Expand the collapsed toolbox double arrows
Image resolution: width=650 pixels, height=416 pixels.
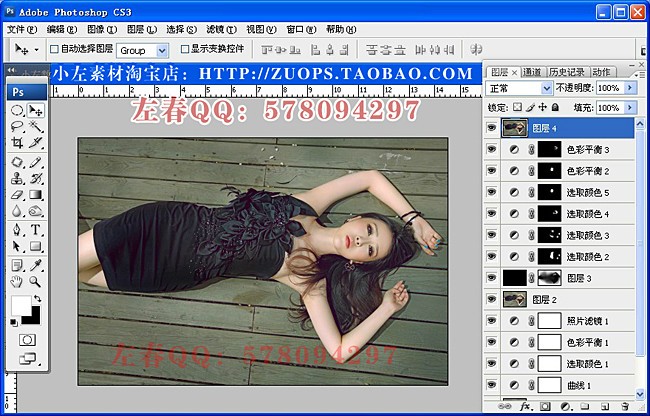coord(12,70)
